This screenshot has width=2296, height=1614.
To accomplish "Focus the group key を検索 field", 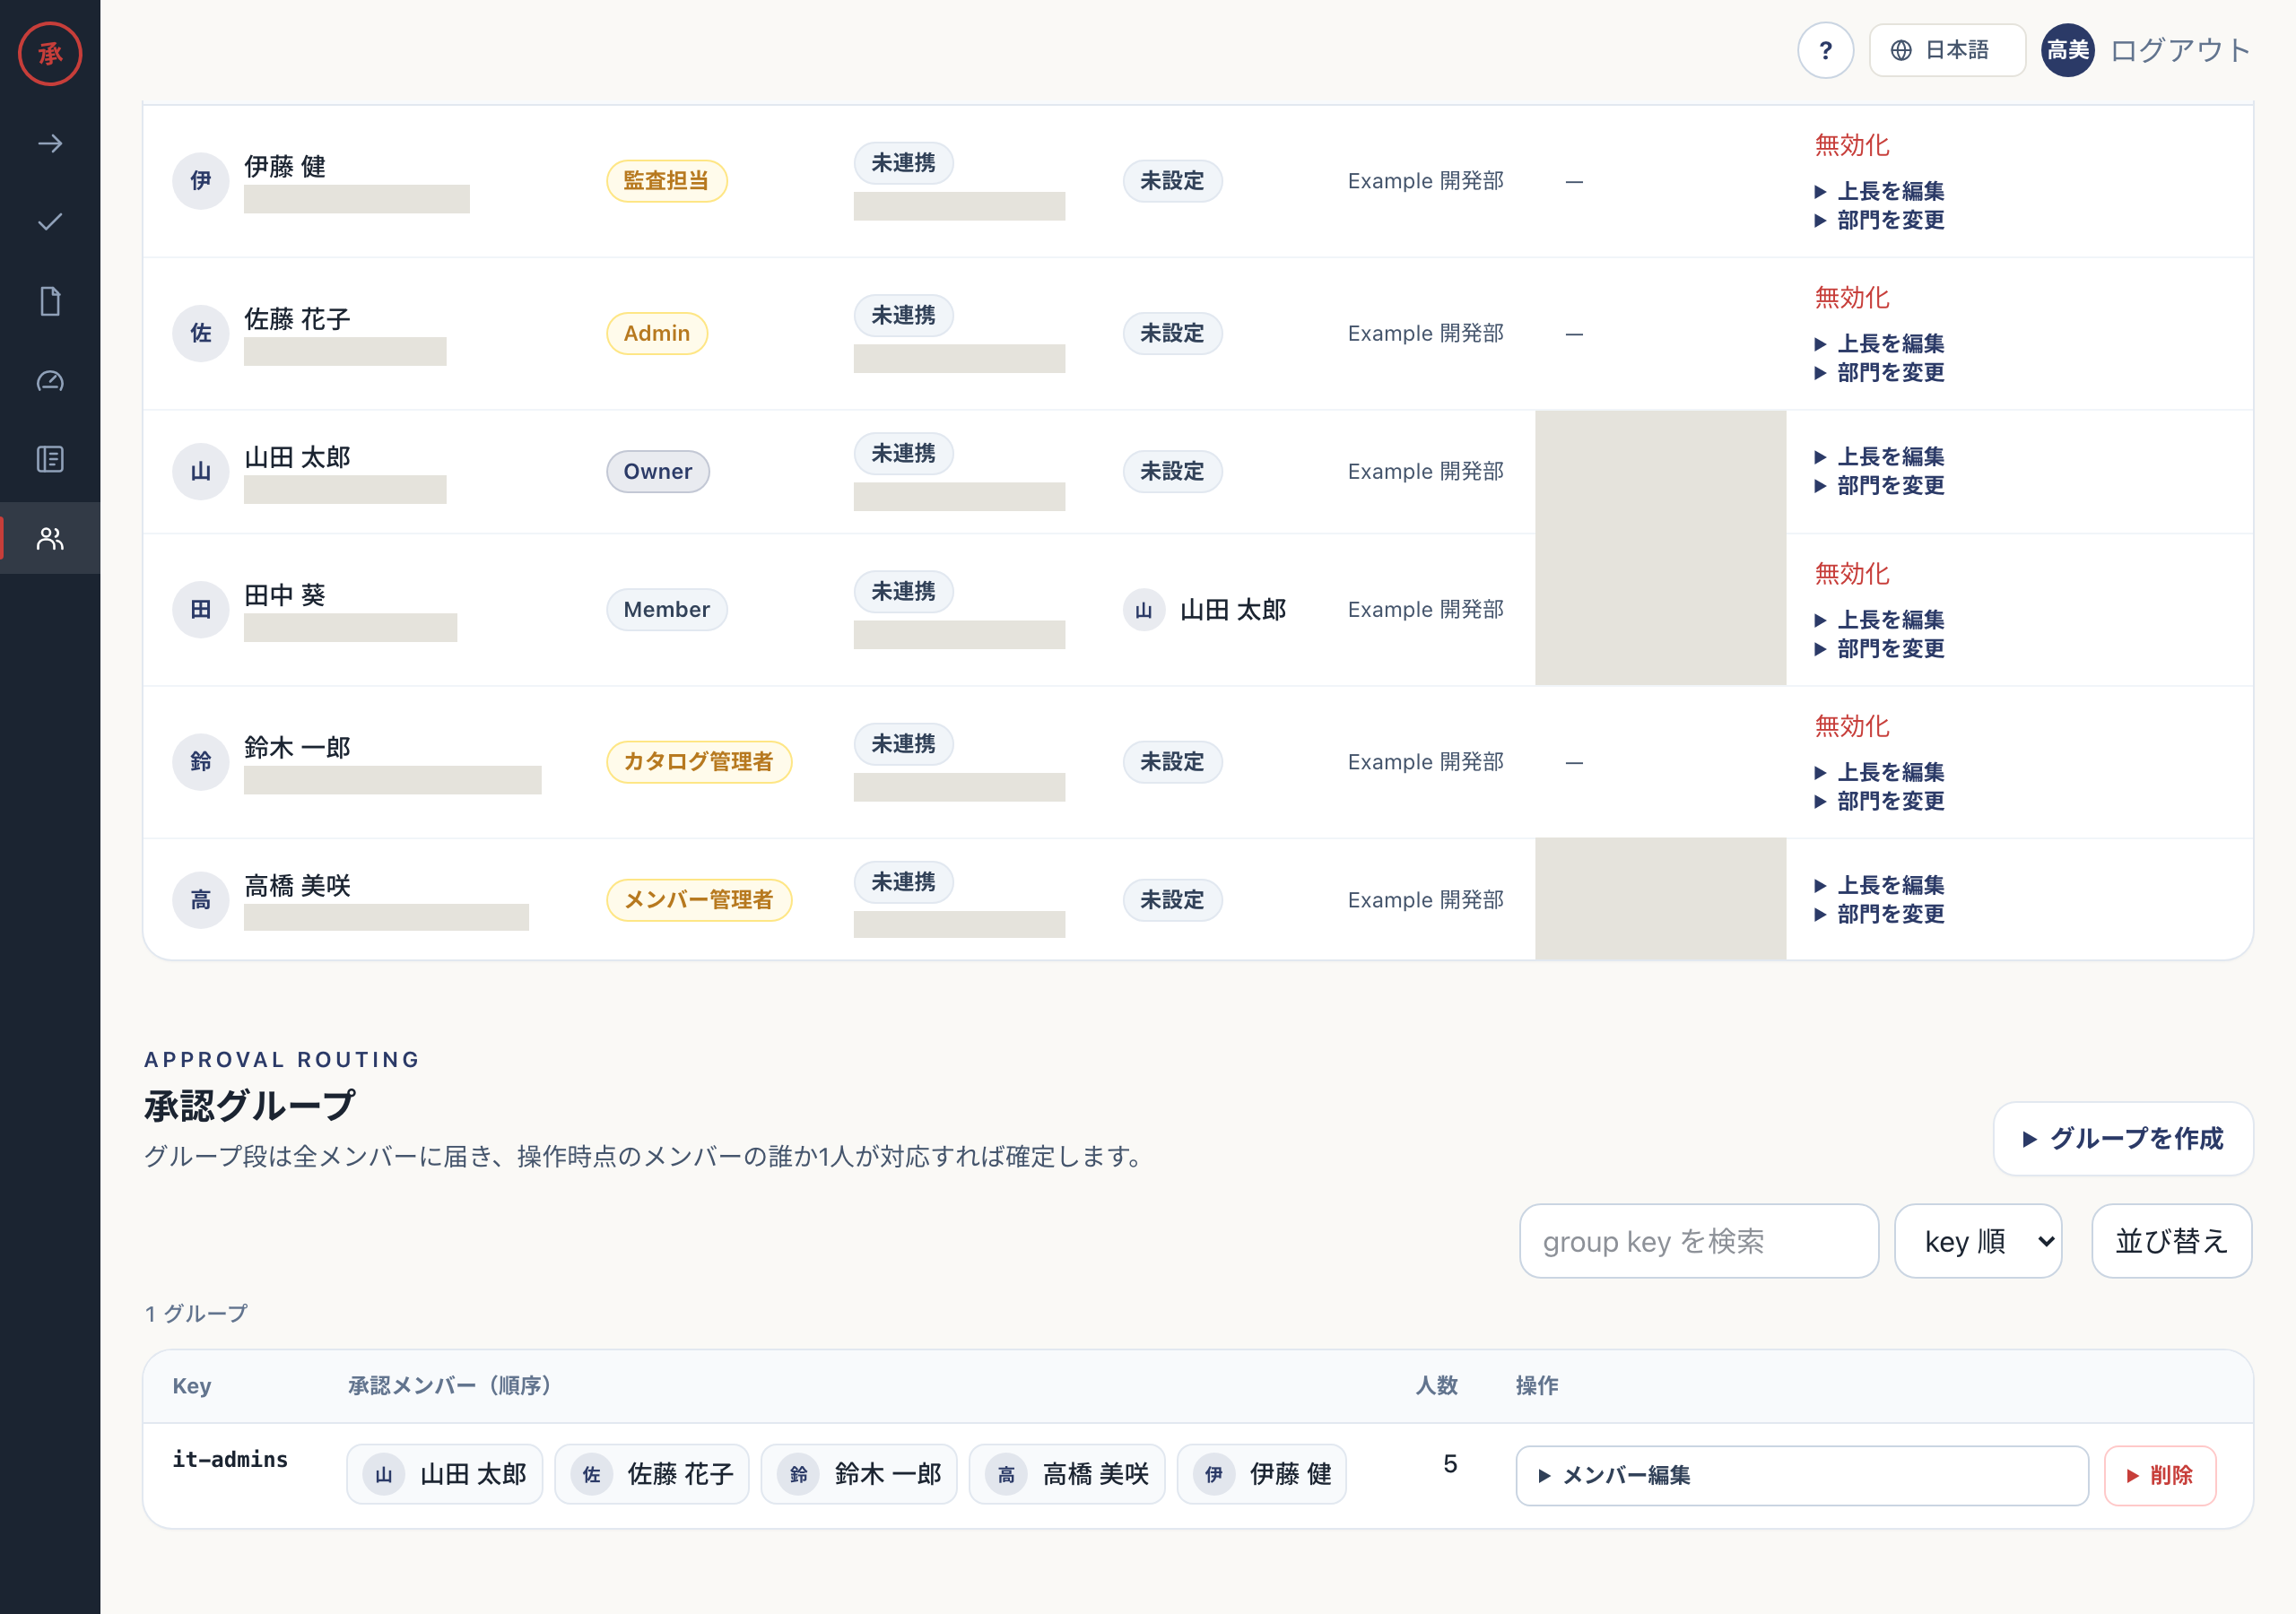I will point(1699,1241).
